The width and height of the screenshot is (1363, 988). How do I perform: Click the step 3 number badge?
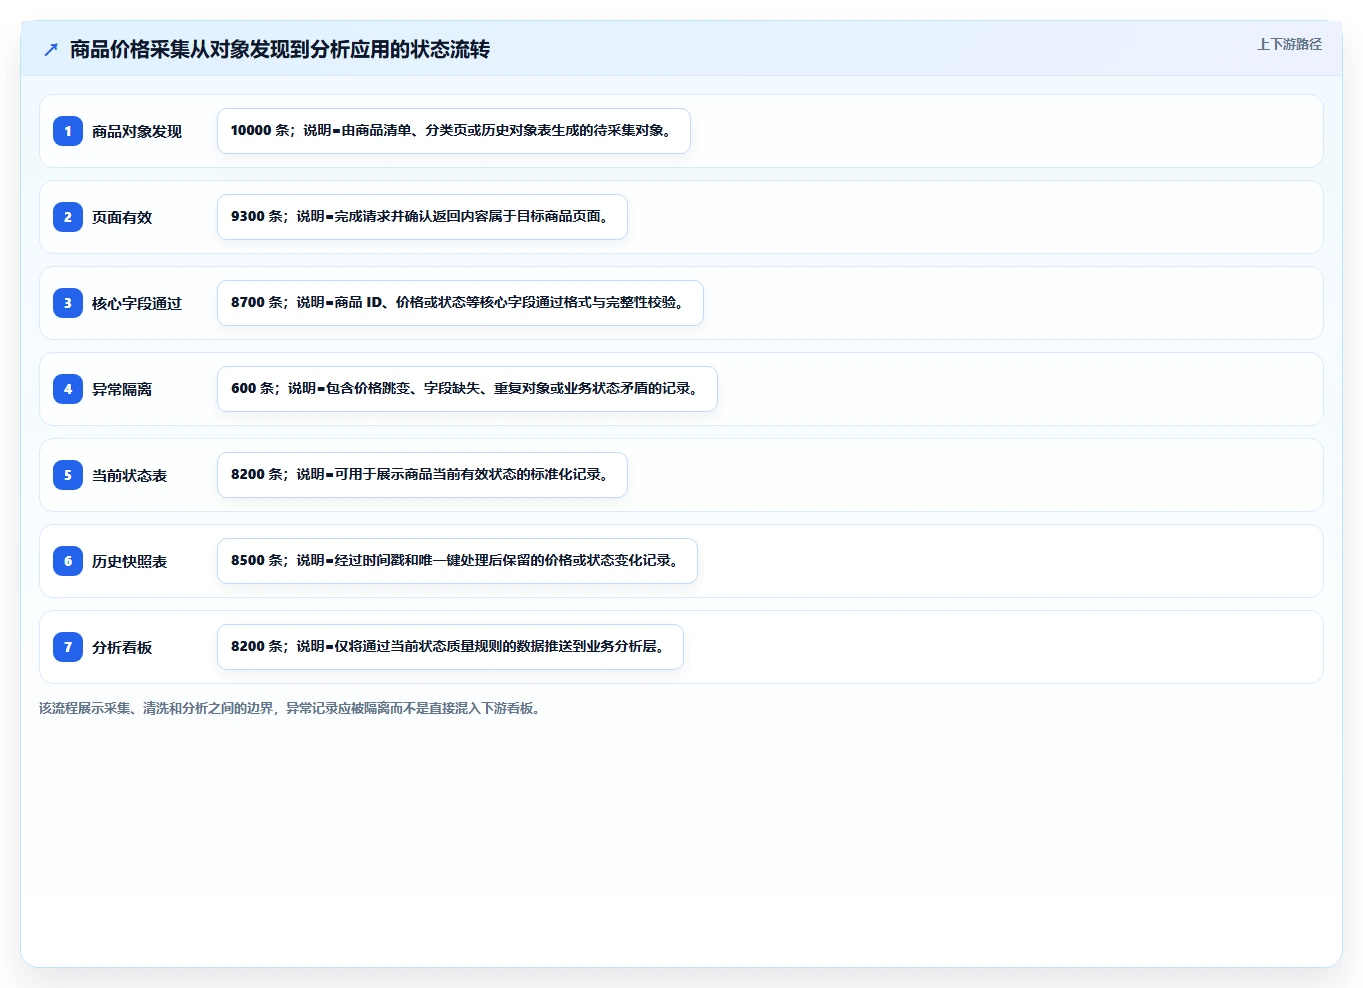[68, 303]
